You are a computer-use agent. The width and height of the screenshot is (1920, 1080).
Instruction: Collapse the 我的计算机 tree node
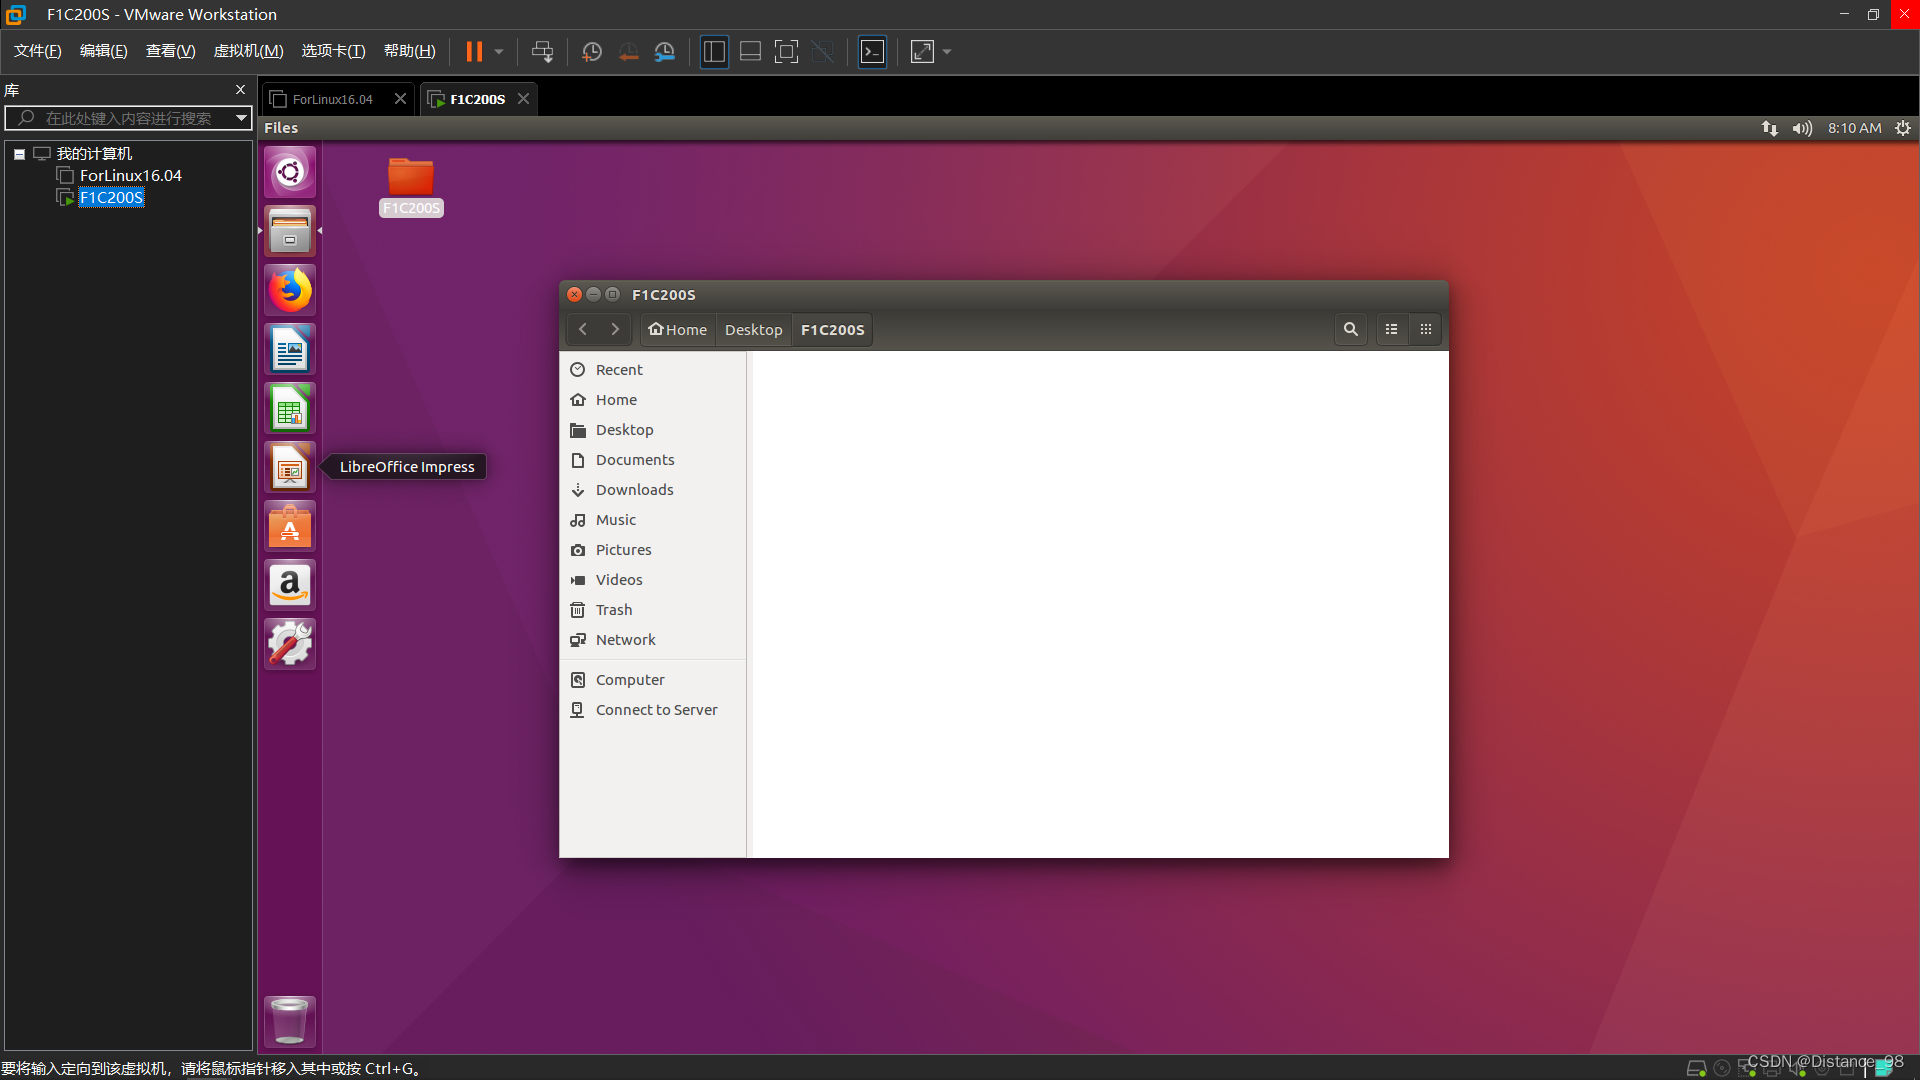(19, 154)
